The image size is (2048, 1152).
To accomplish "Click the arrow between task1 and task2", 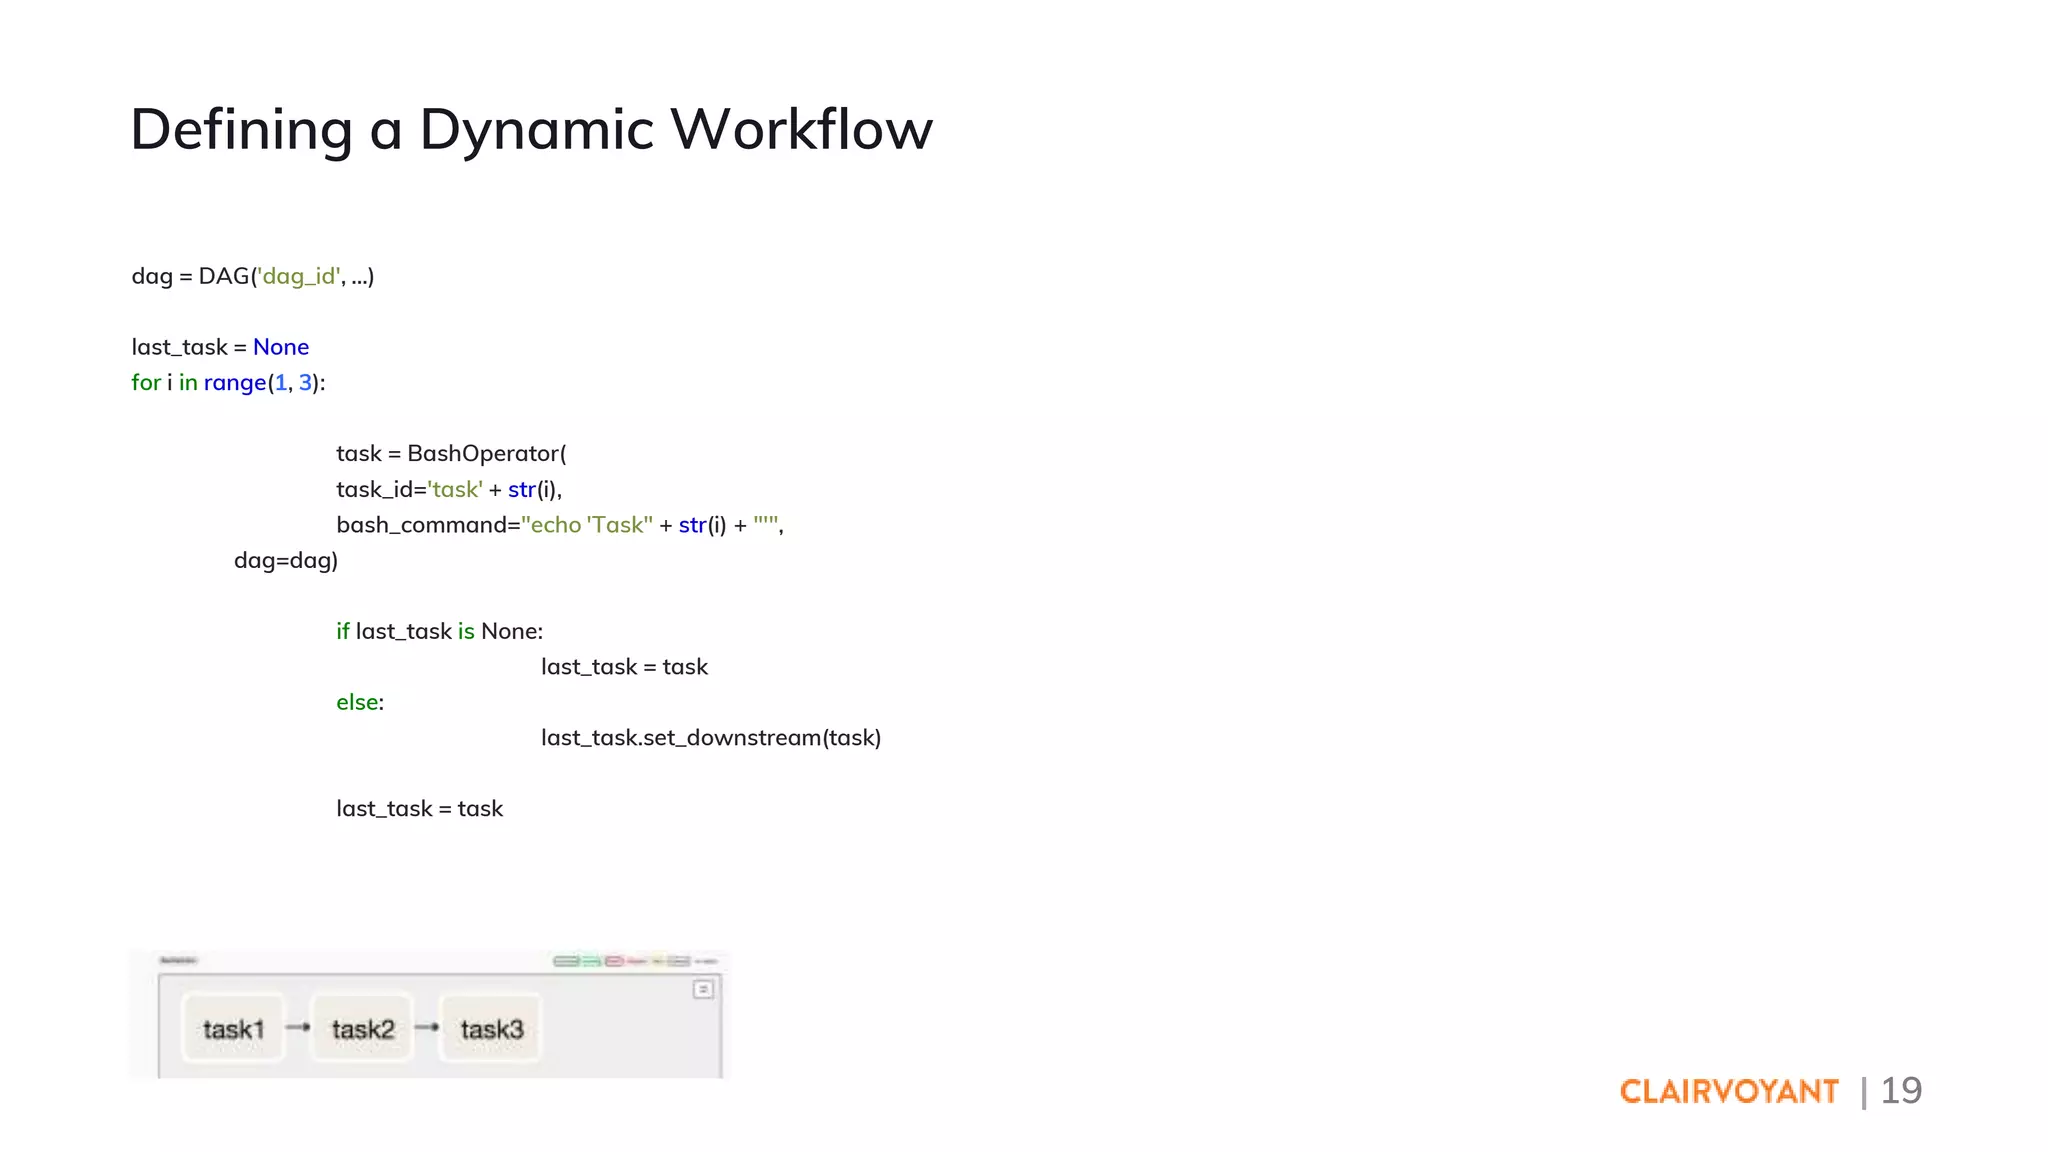I will (297, 1027).
